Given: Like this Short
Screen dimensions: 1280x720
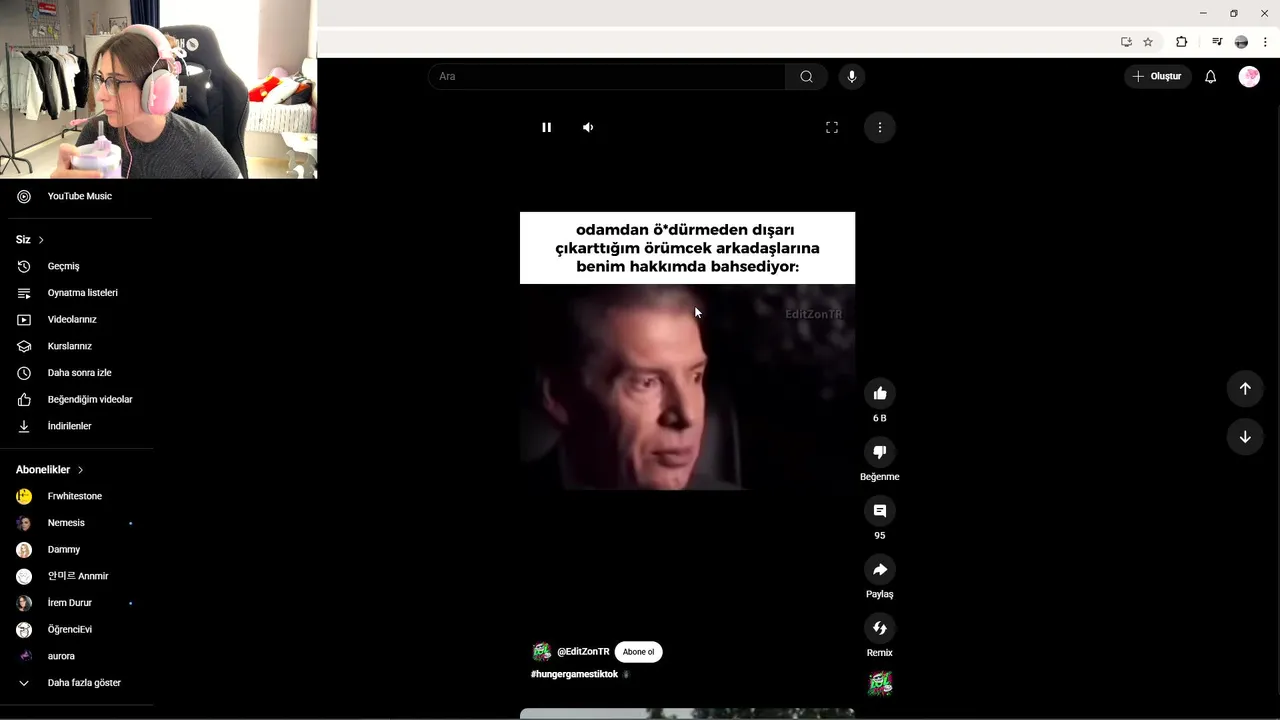Looking at the screenshot, I should (880, 393).
